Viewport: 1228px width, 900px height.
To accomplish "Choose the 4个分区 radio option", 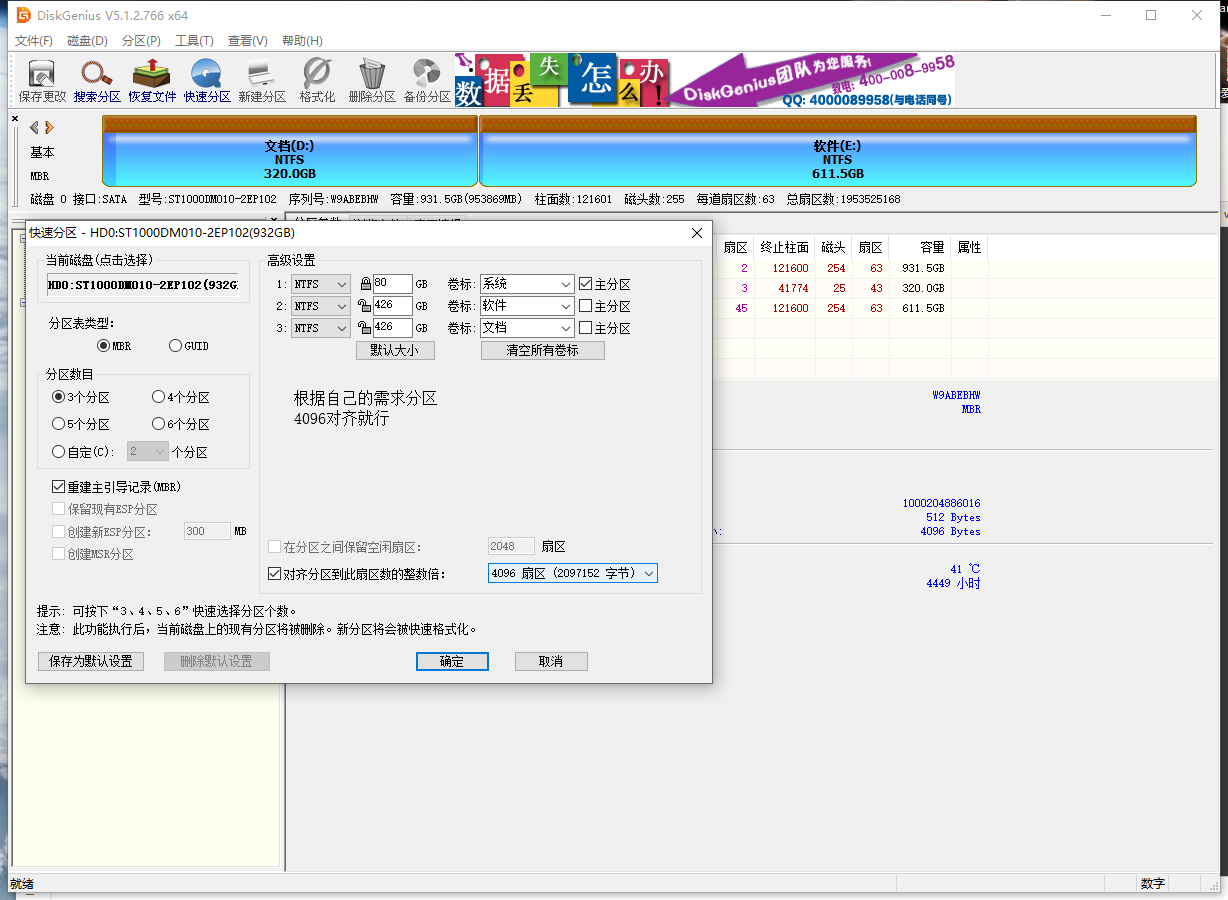I will pos(158,397).
